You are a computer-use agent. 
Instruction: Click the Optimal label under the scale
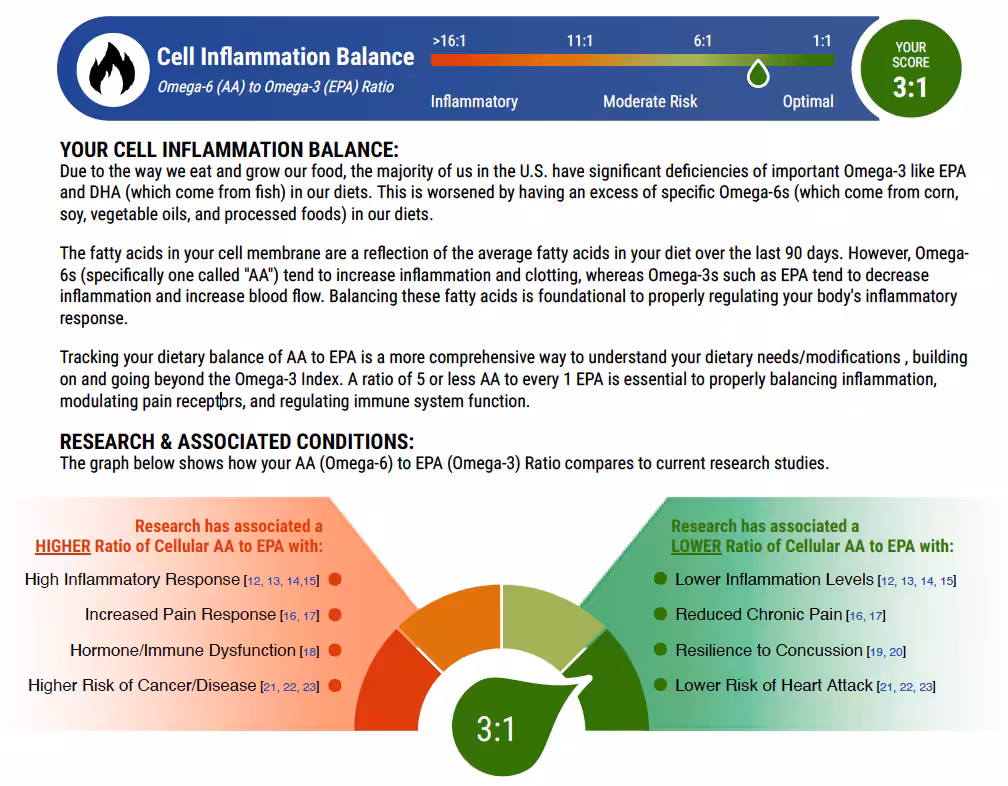coord(808,101)
